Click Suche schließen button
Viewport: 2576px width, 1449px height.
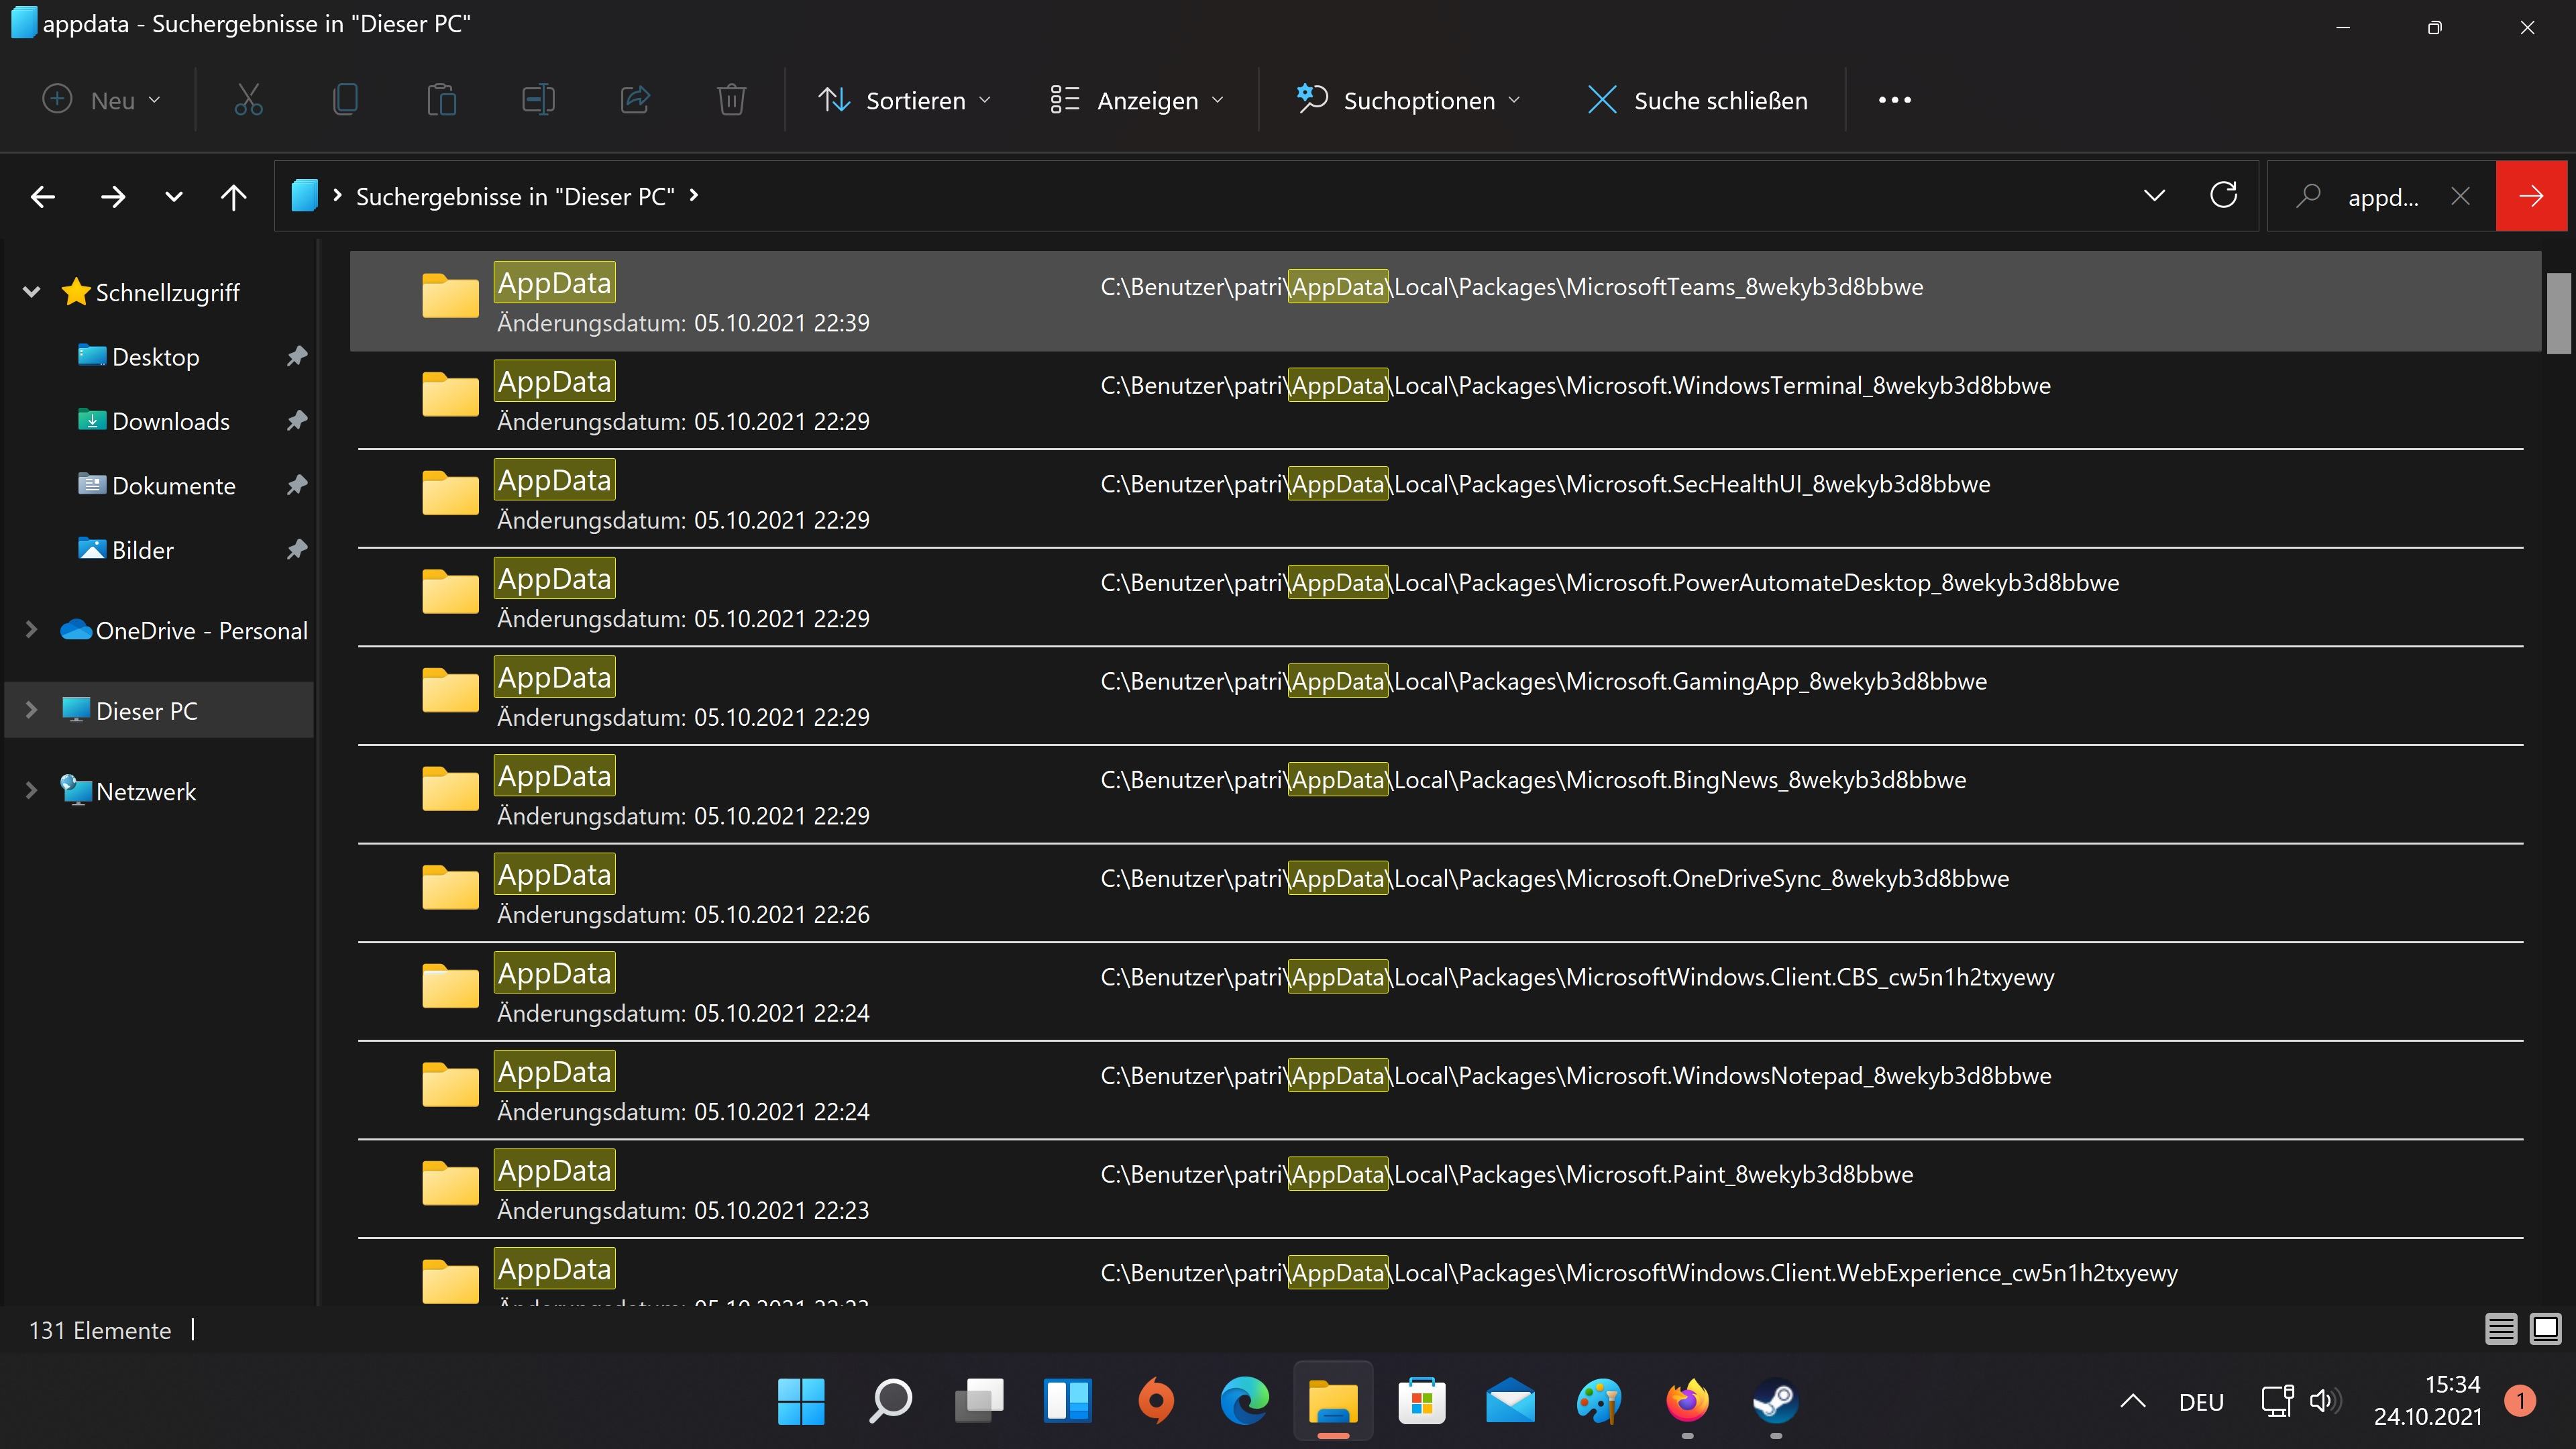(x=1697, y=100)
